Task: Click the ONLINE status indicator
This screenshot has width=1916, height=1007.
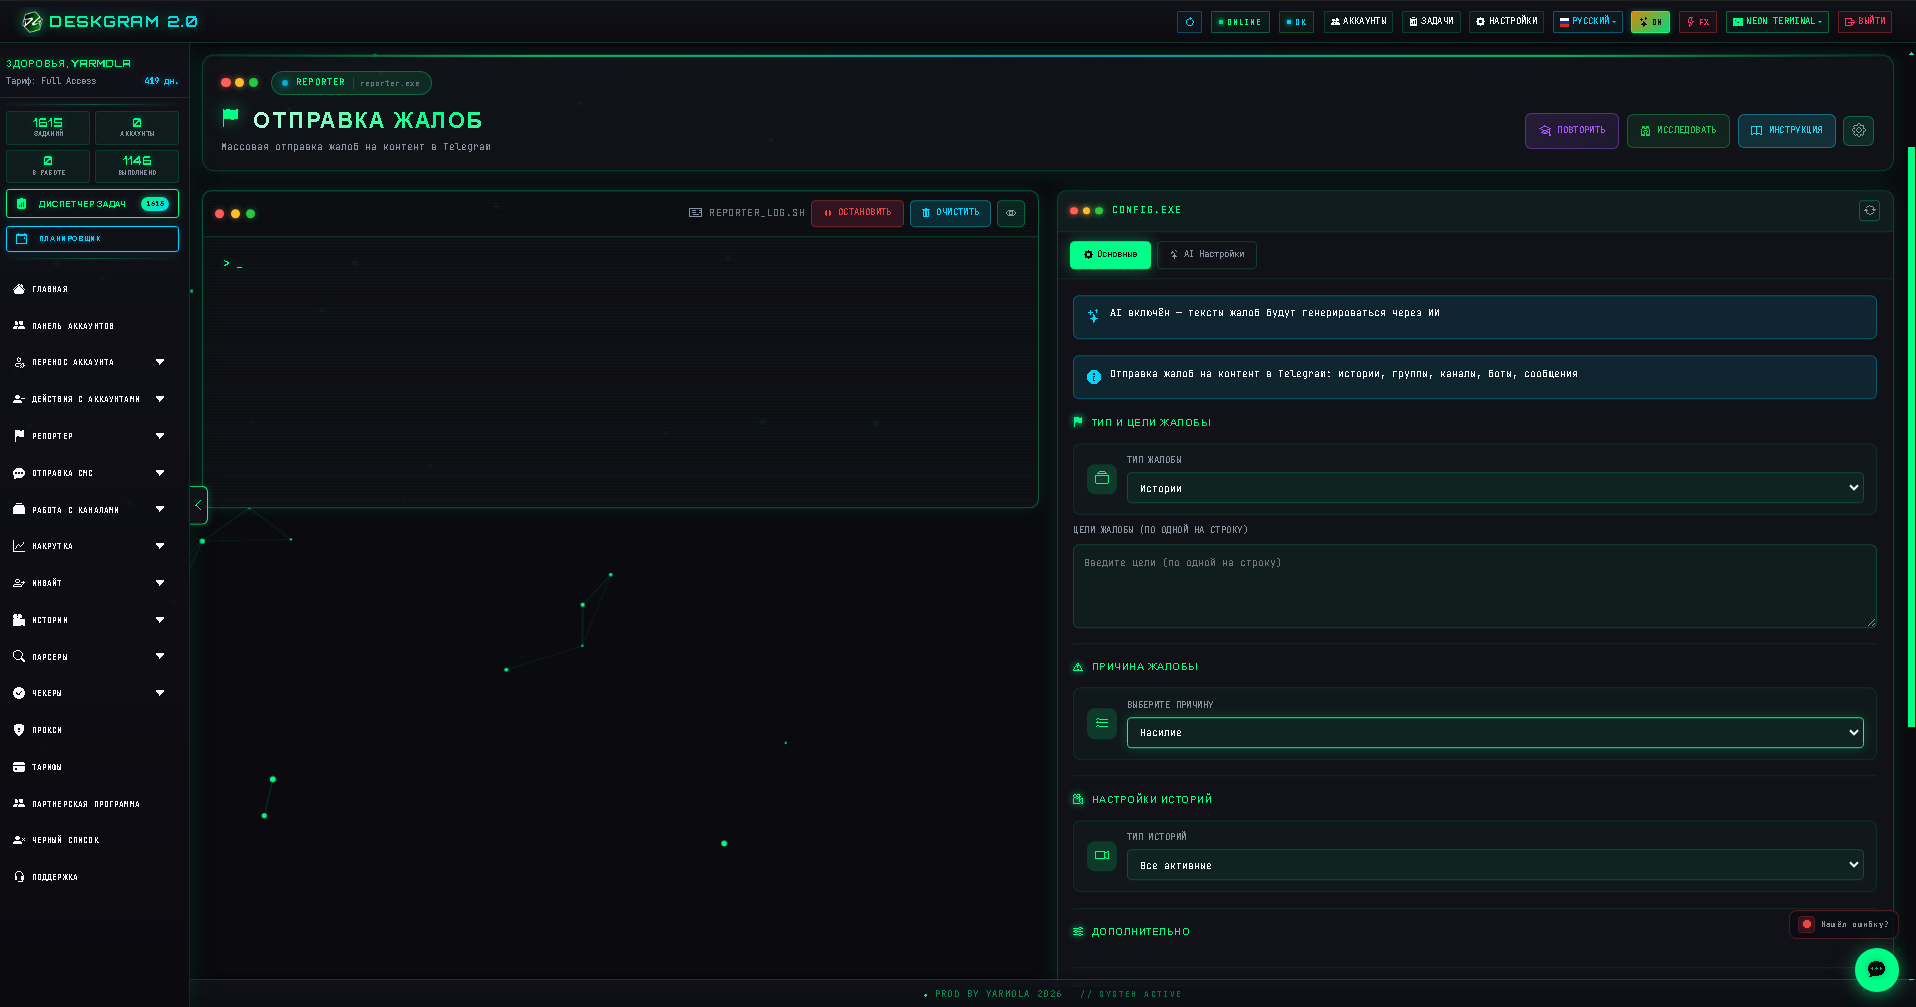Action: (x=1240, y=21)
